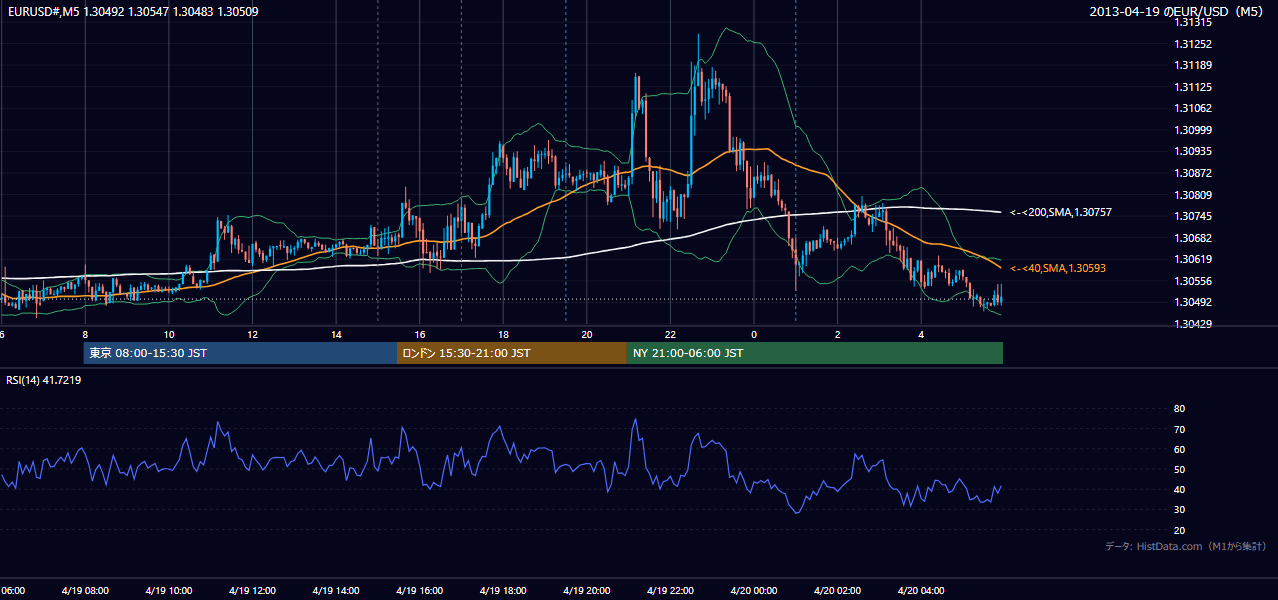The width and height of the screenshot is (1278, 600).
Task: Click RSI scale value 60
Action: coord(1179,449)
